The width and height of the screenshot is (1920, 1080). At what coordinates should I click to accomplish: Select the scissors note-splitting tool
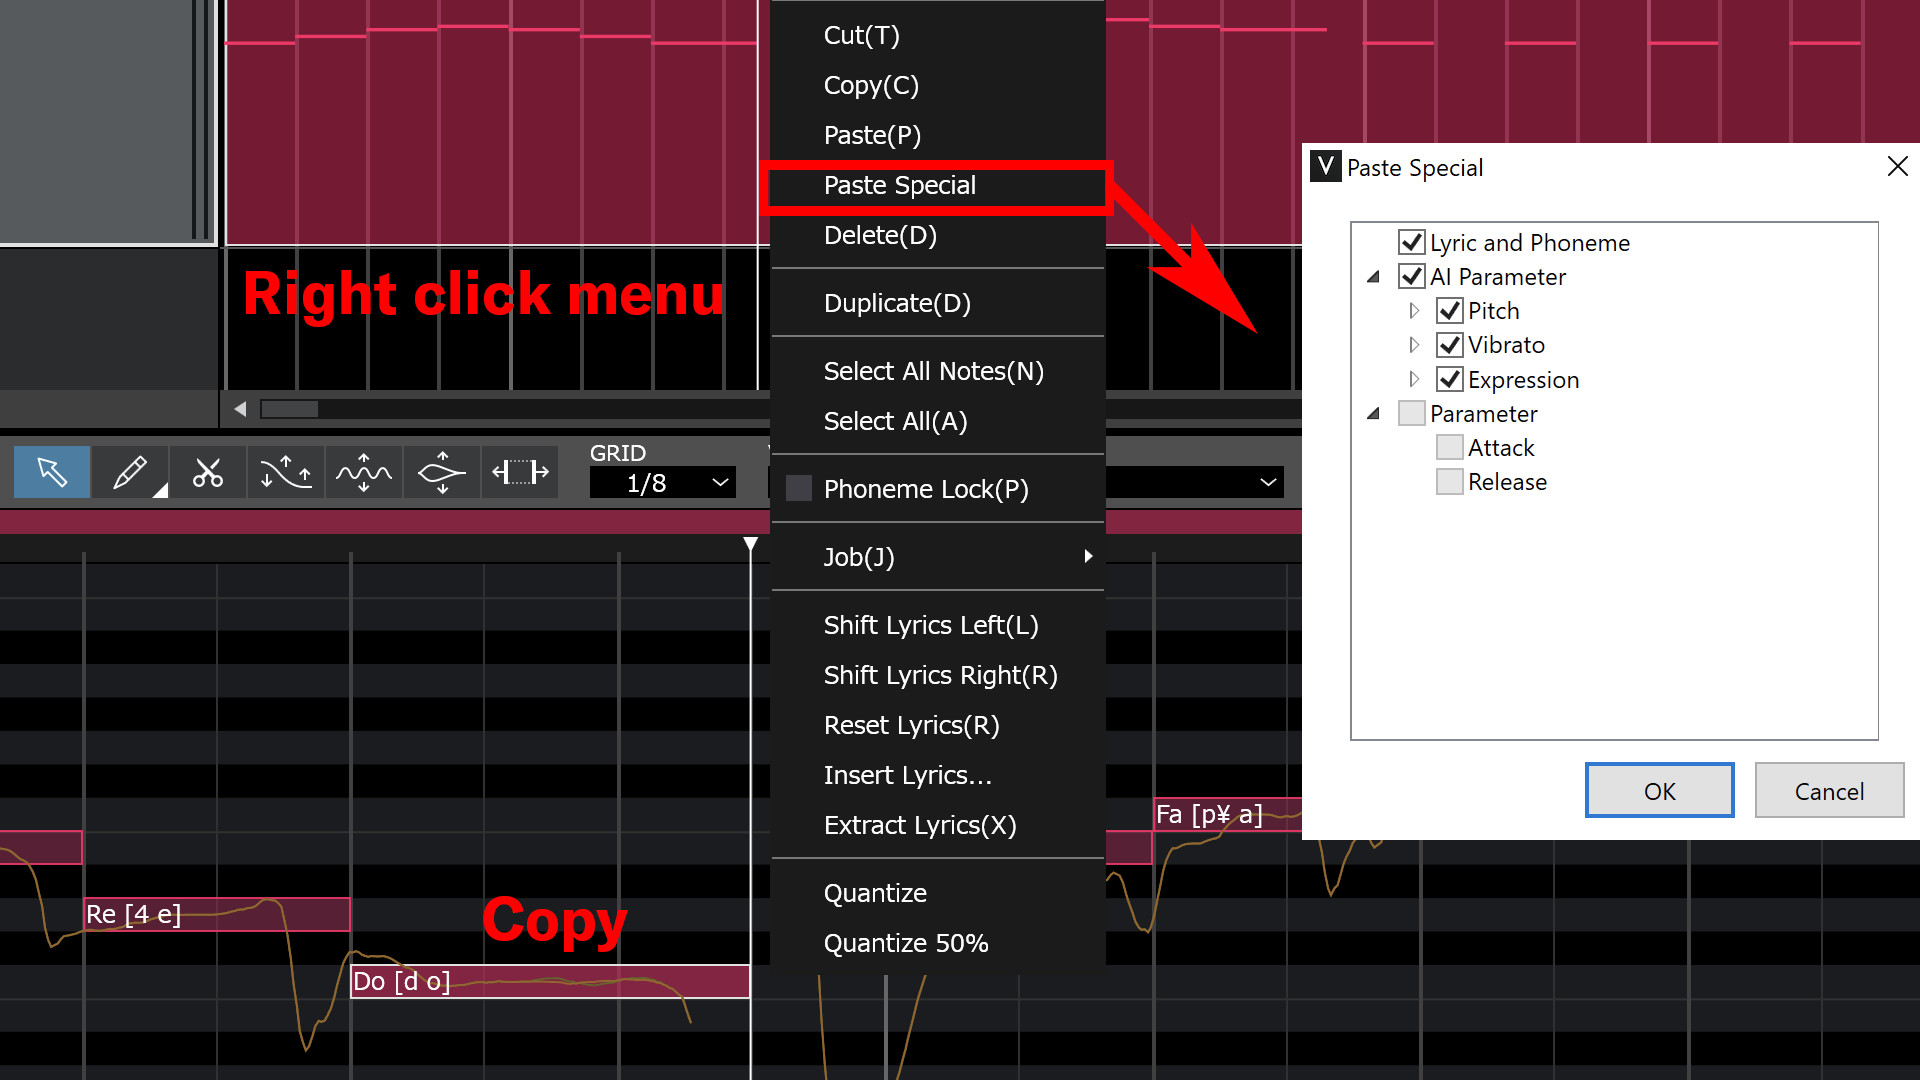click(x=207, y=472)
